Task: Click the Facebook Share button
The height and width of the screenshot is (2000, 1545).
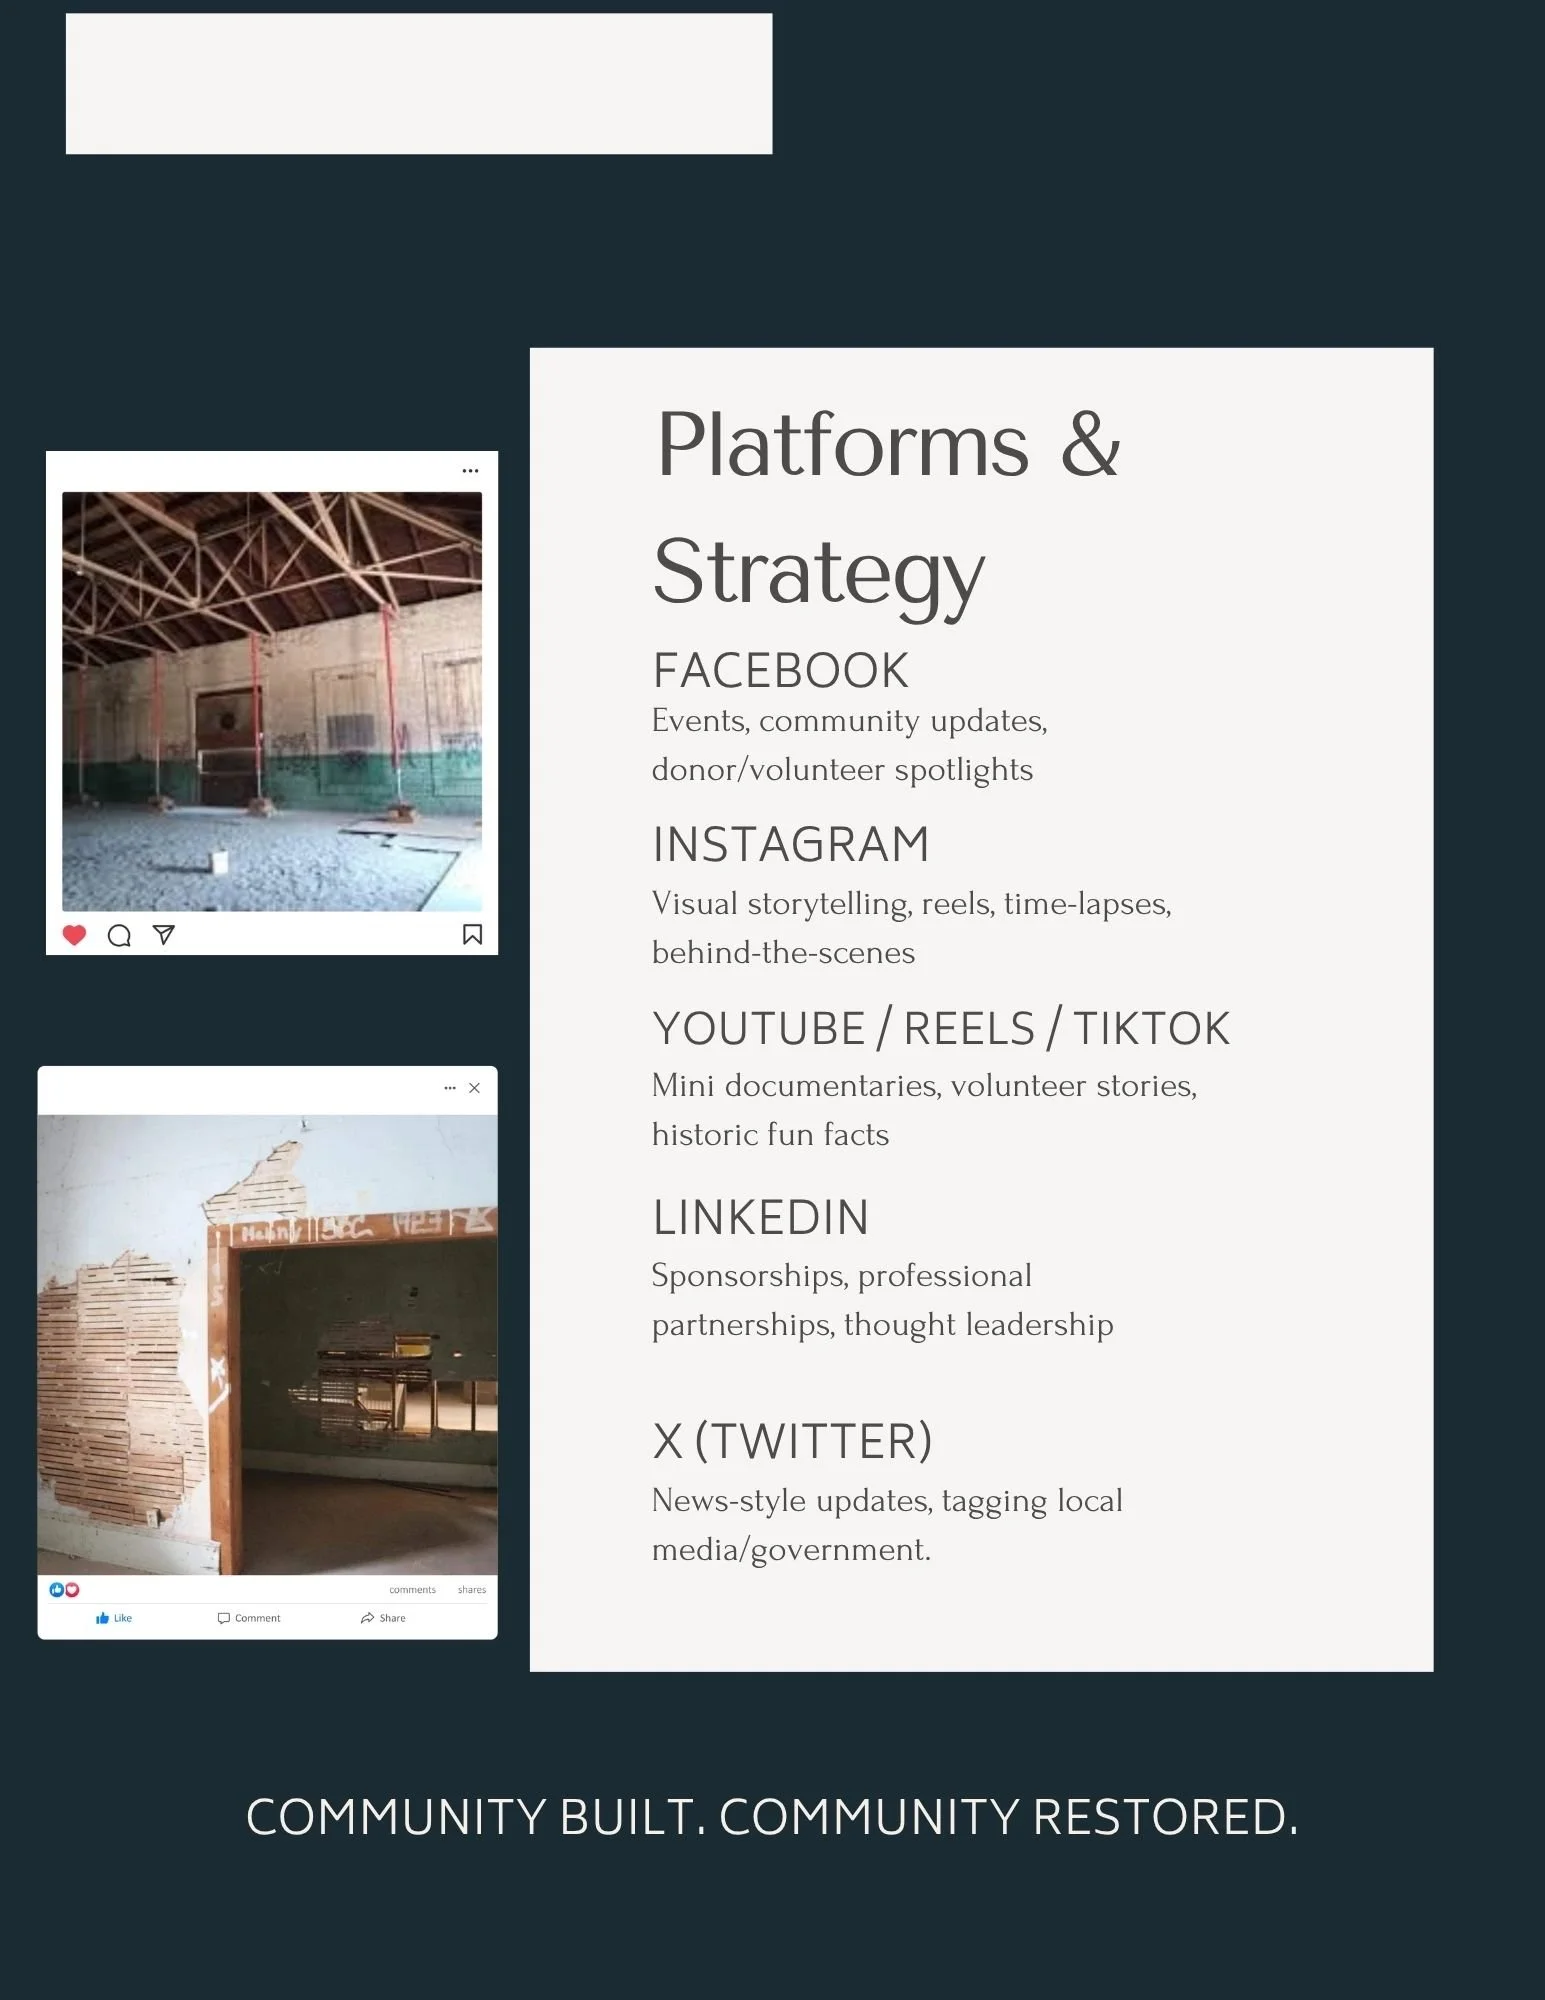Action: point(383,1618)
